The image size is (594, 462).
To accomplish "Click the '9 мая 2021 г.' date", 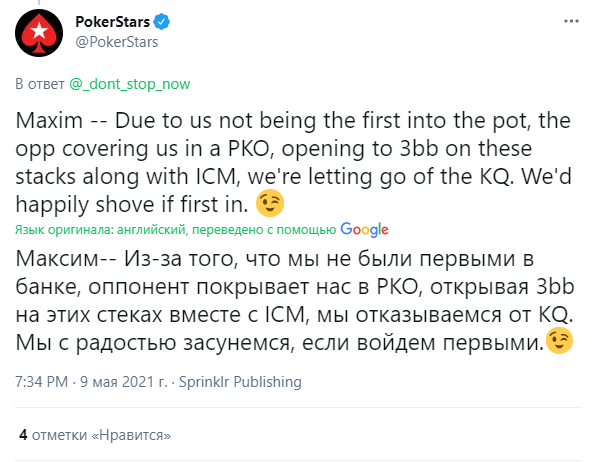I will pos(123,382).
